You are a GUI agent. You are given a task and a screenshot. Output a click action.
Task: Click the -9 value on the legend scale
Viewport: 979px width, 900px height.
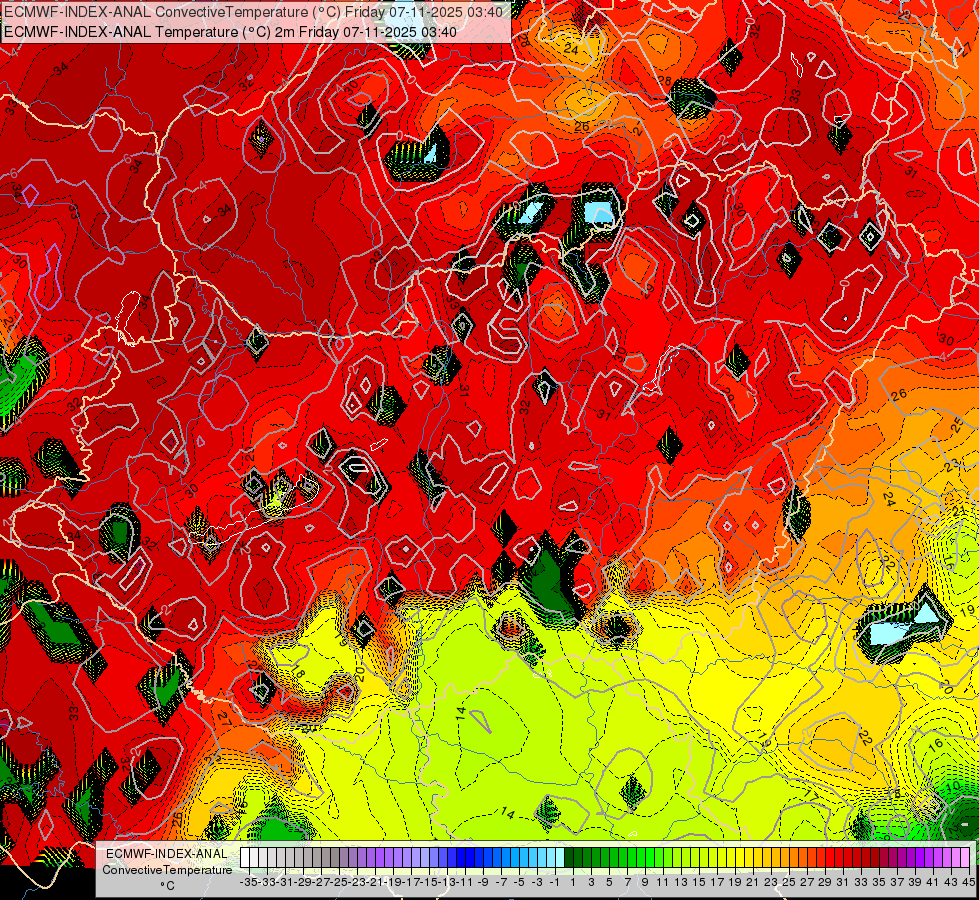coord(483,883)
